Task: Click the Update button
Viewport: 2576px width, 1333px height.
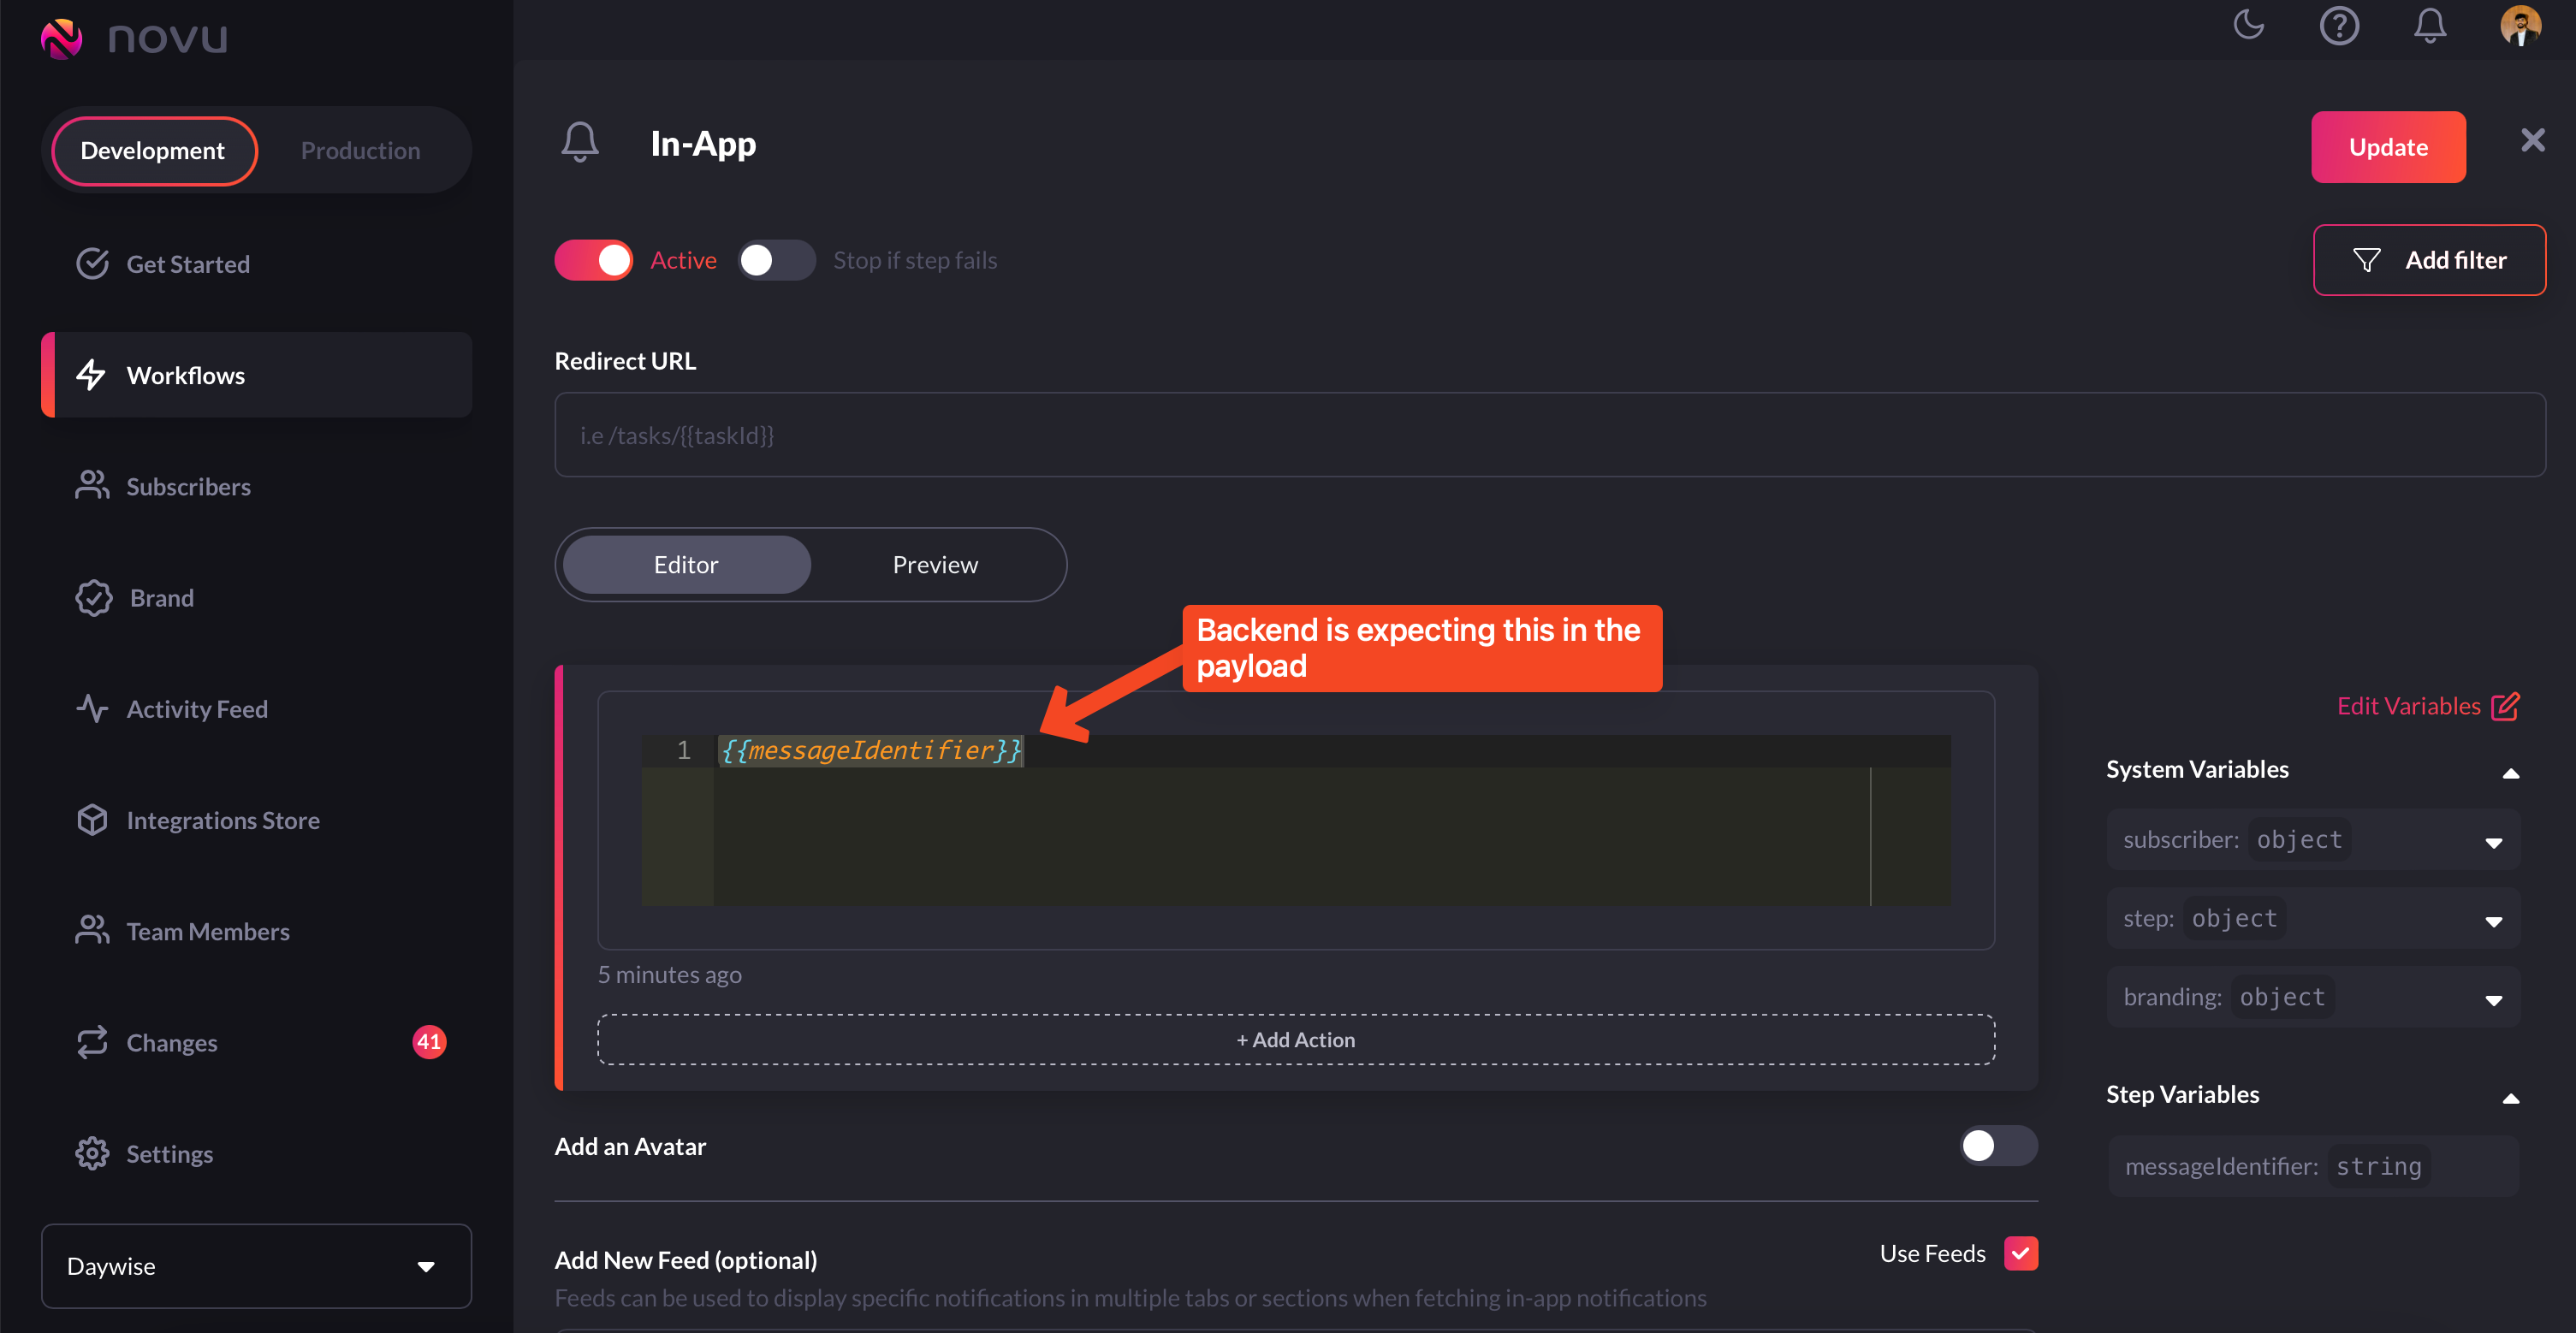Action: pos(2387,147)
